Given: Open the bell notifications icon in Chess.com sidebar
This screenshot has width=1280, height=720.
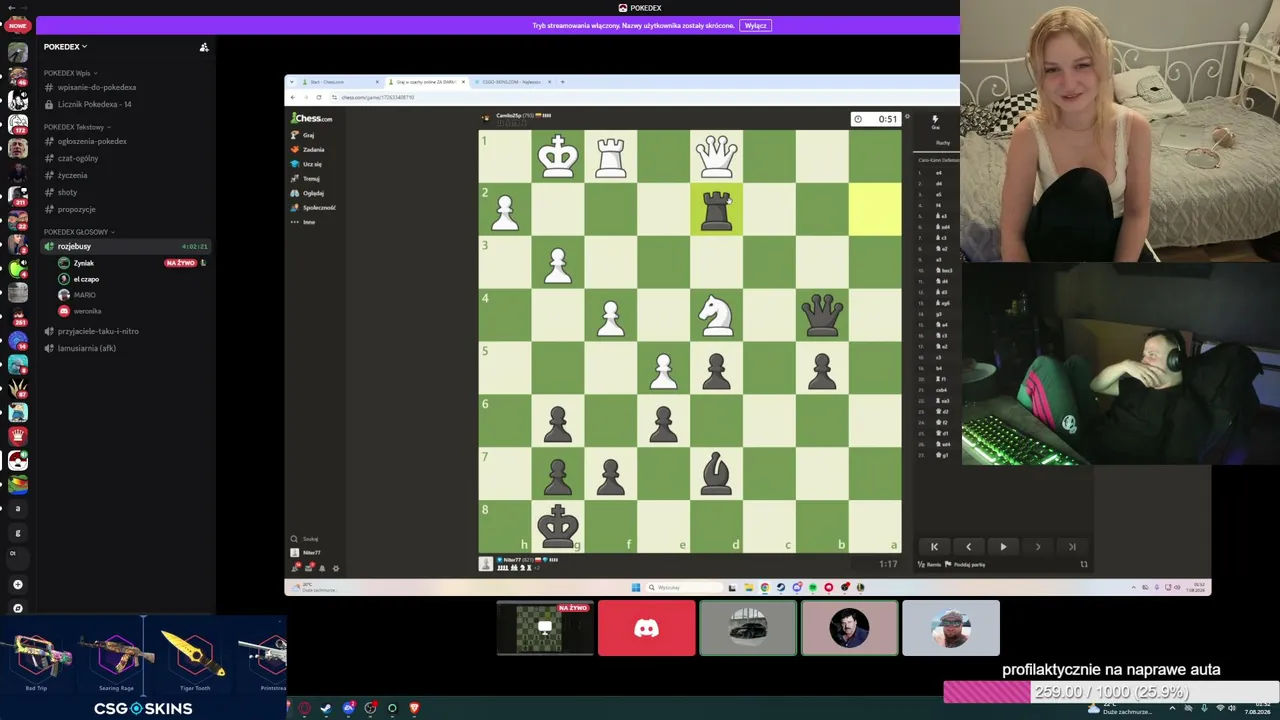Looking at the screenshot, I should coord(321,568).
